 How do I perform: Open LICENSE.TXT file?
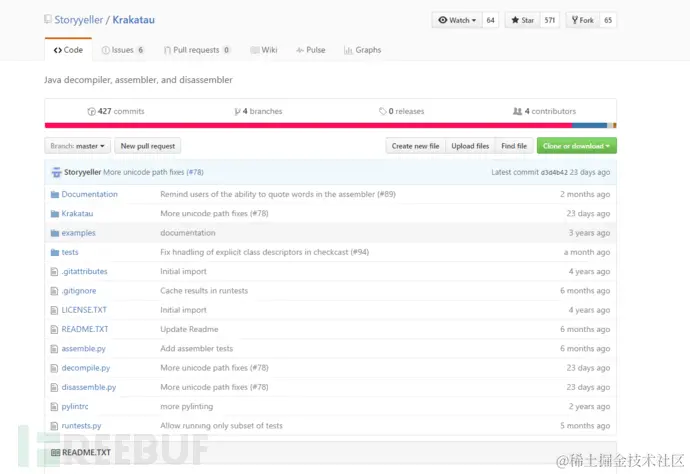pyautogui.click(x=84, y=310)
